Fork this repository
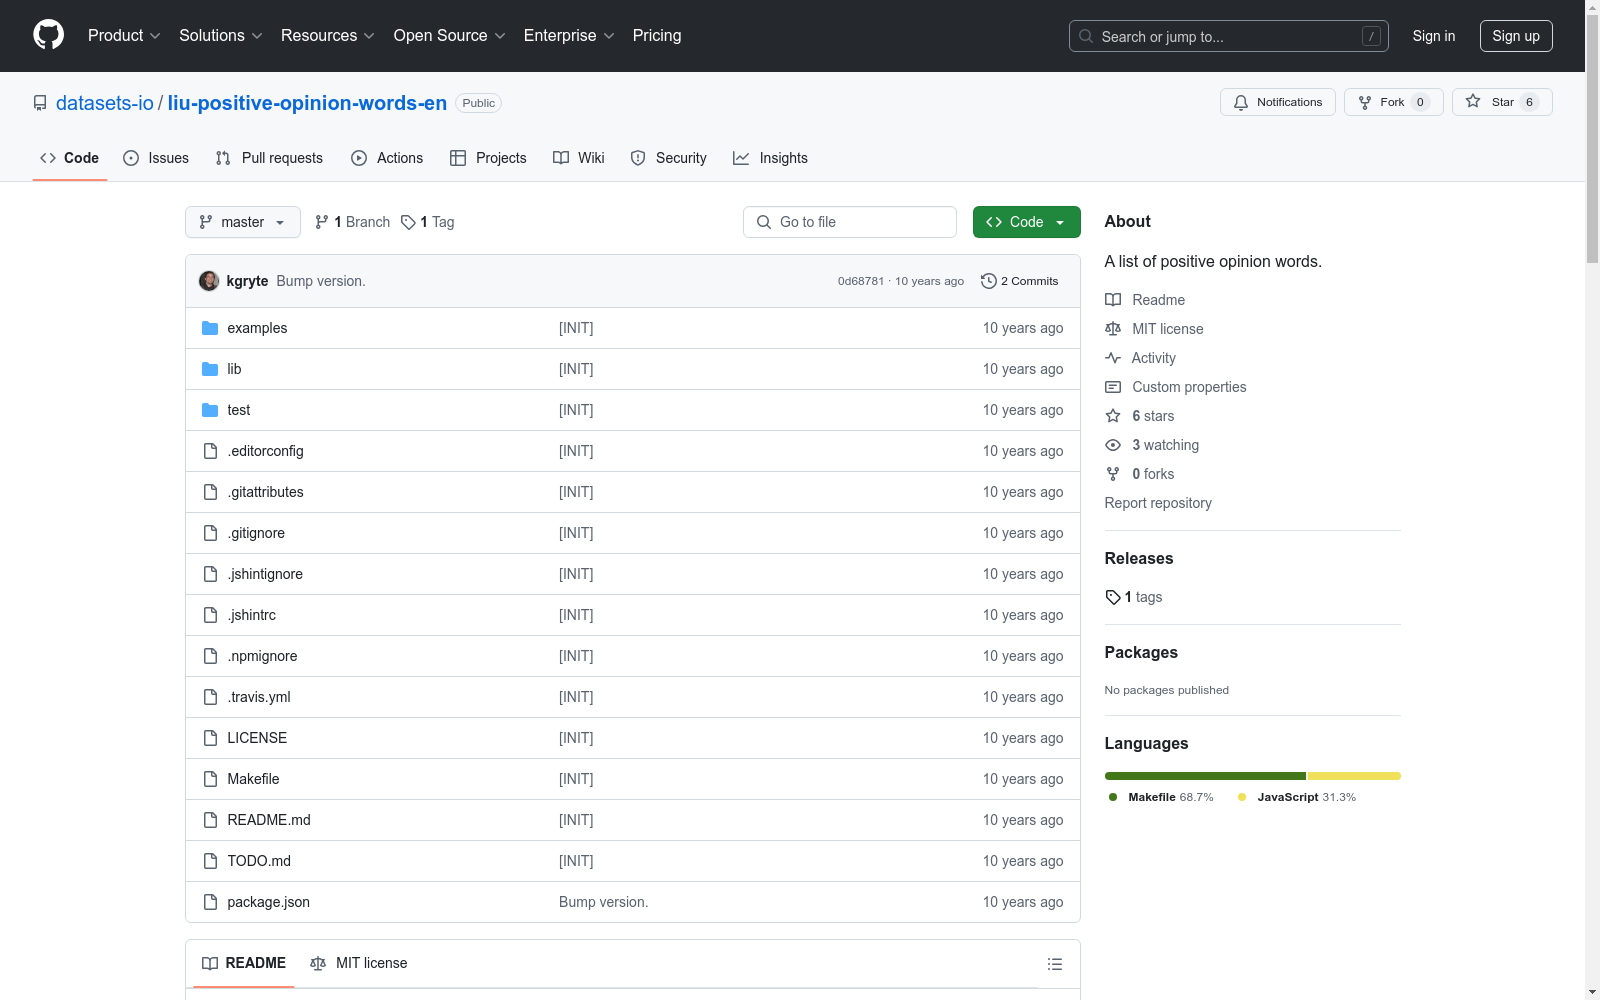This screenshot has height=1000, width=1600. coord(1394,102)
